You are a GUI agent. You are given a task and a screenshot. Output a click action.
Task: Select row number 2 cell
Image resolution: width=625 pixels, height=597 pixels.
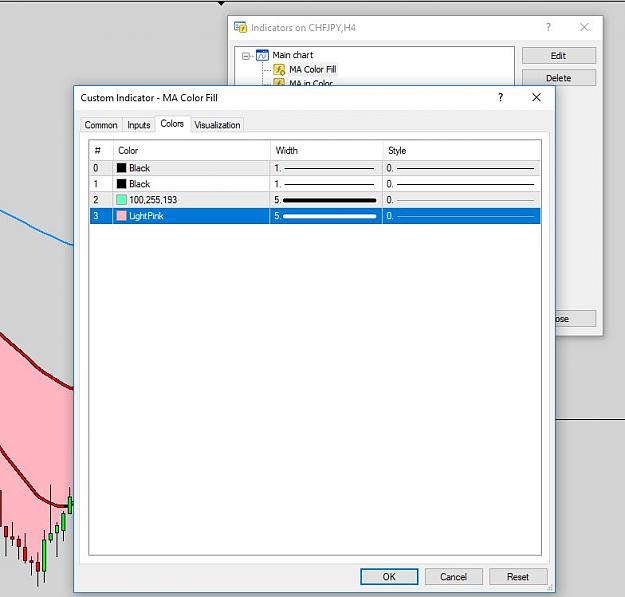point(101,200)
